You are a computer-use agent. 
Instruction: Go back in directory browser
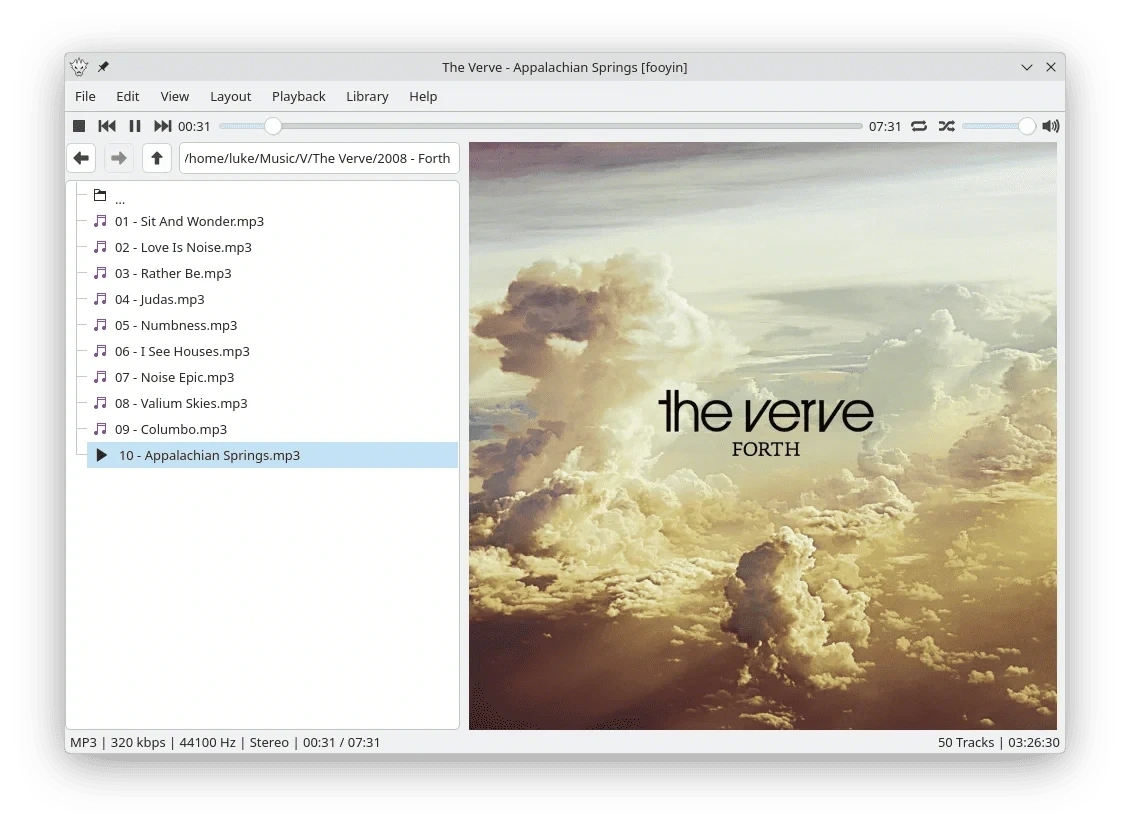pos(81,158)
